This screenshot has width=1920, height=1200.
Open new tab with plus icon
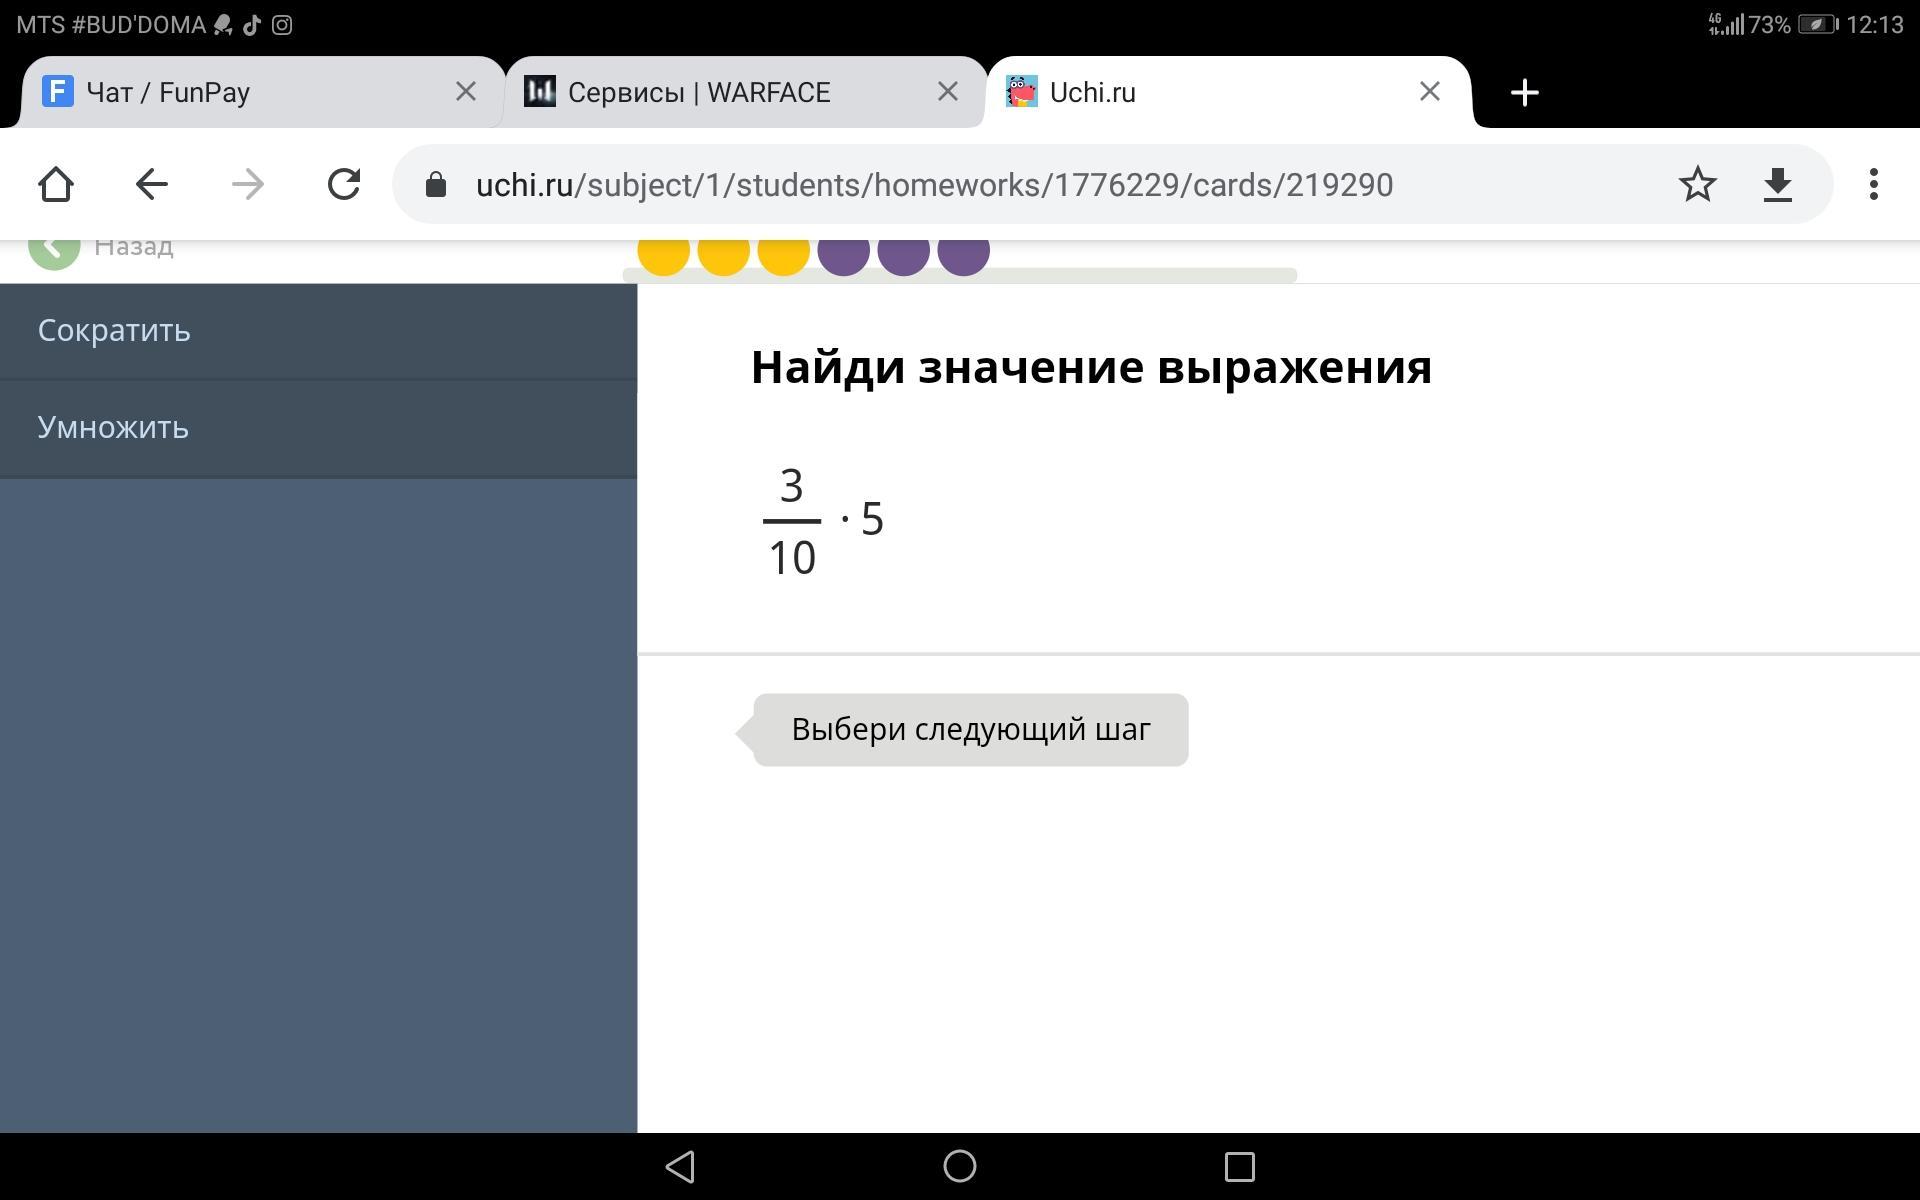click(1524, 93)
